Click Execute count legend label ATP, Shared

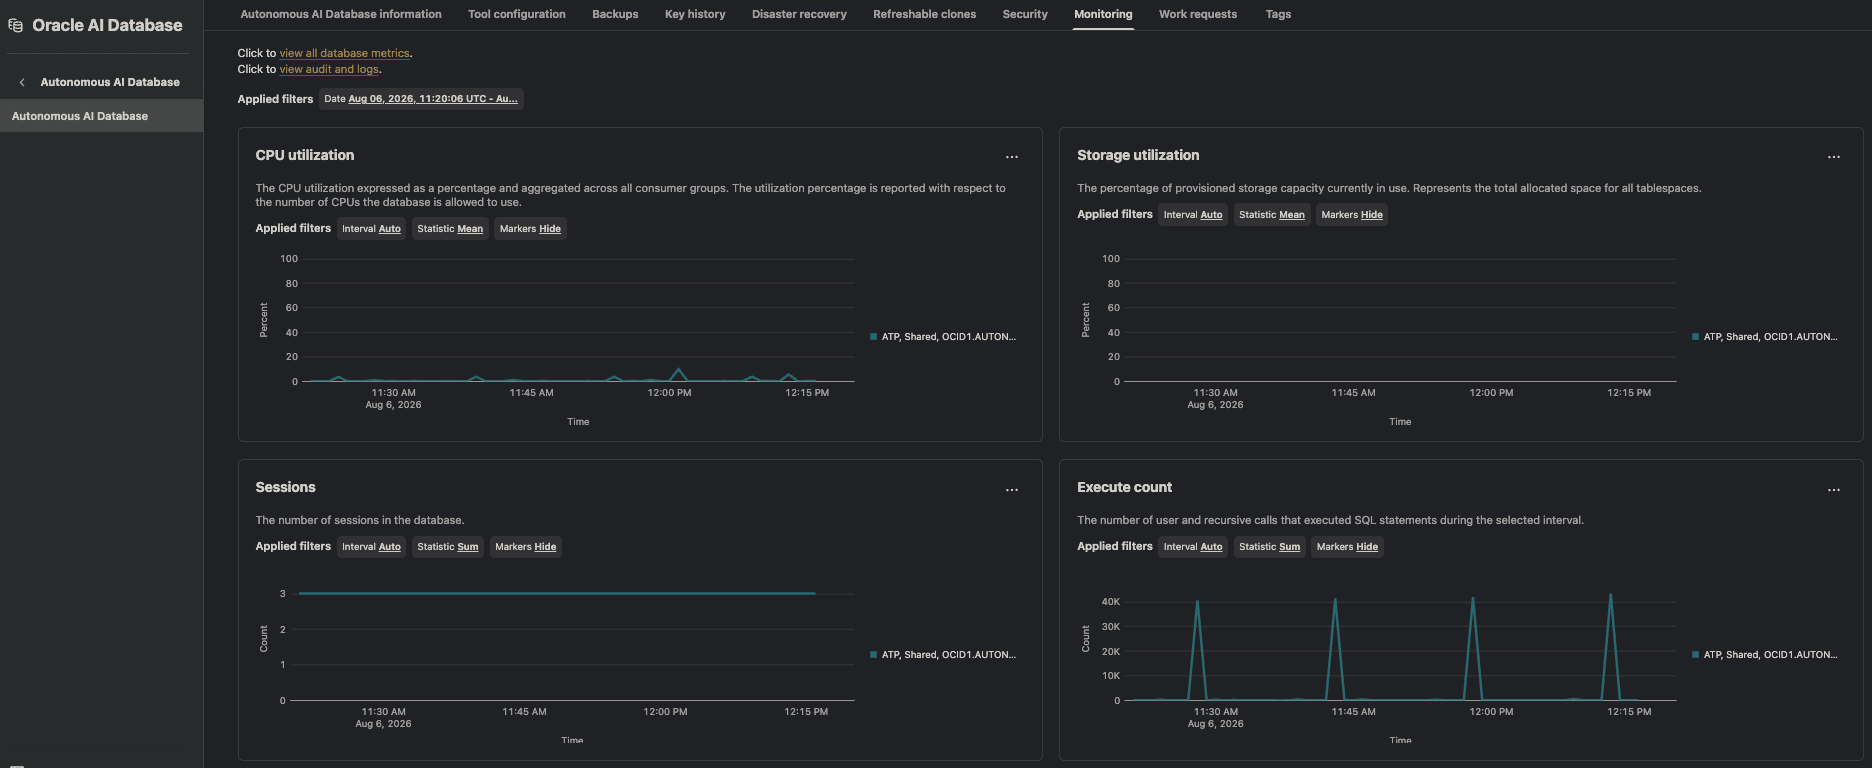1770,655
